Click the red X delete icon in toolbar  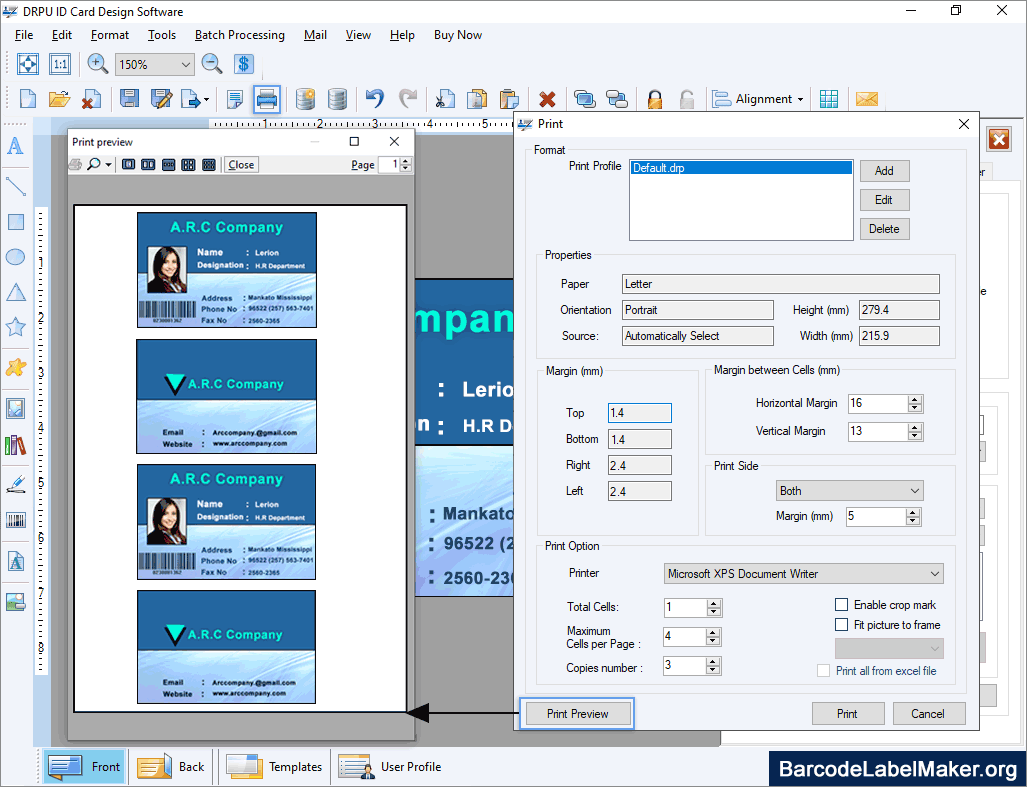click(548, 100)
